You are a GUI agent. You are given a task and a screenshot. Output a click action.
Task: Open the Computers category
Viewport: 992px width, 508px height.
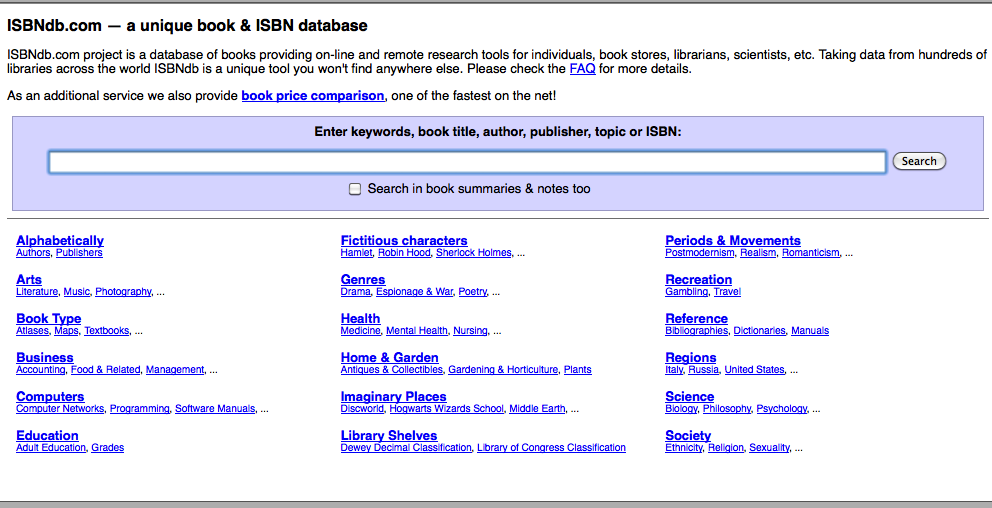(x=50, y=397)
